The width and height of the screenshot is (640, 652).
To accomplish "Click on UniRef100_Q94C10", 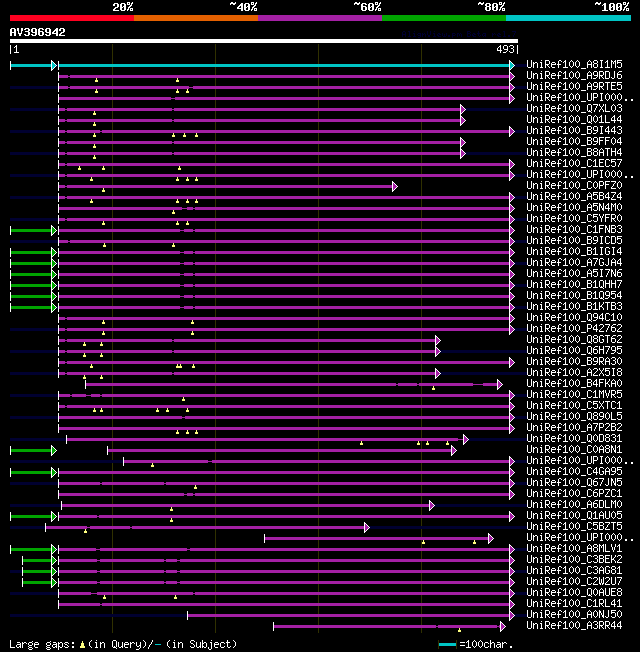I will pyautogui.click(x=574, y=318).
